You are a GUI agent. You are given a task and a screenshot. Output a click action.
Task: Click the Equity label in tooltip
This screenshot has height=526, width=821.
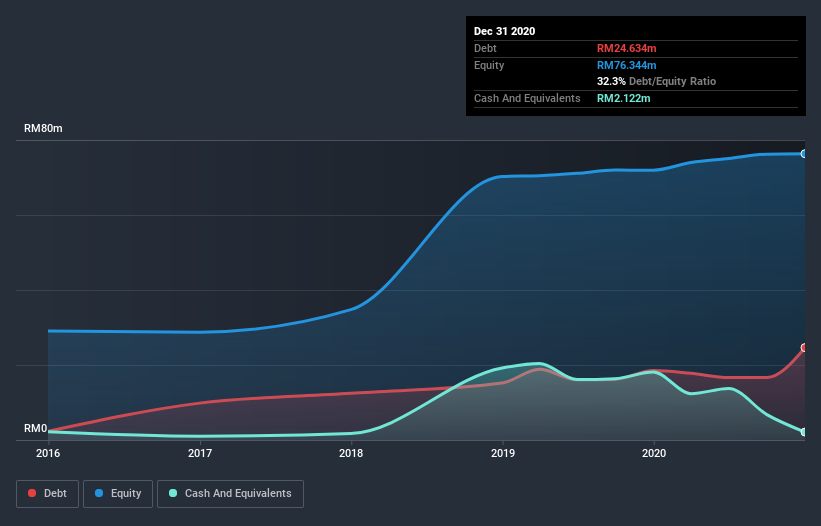pyautogui.click(x=489, y=65)
